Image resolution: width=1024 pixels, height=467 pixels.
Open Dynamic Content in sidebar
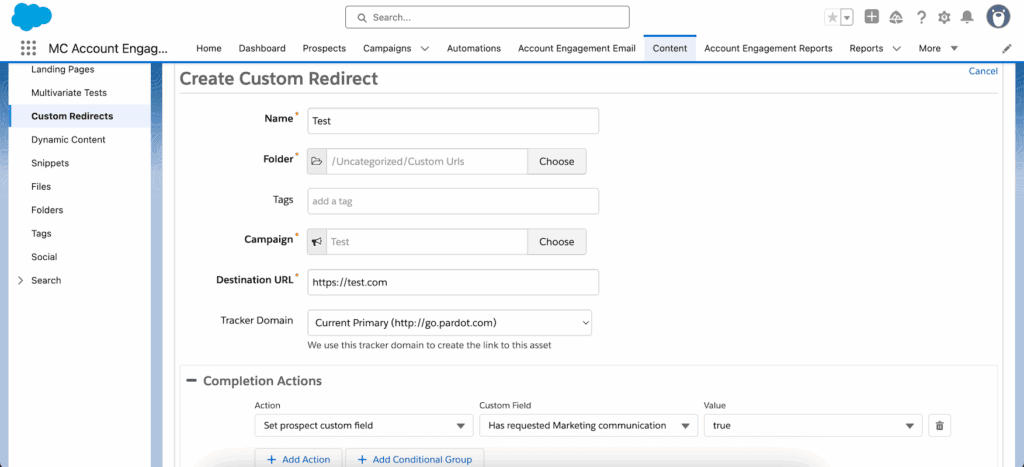tap(69, 140)
